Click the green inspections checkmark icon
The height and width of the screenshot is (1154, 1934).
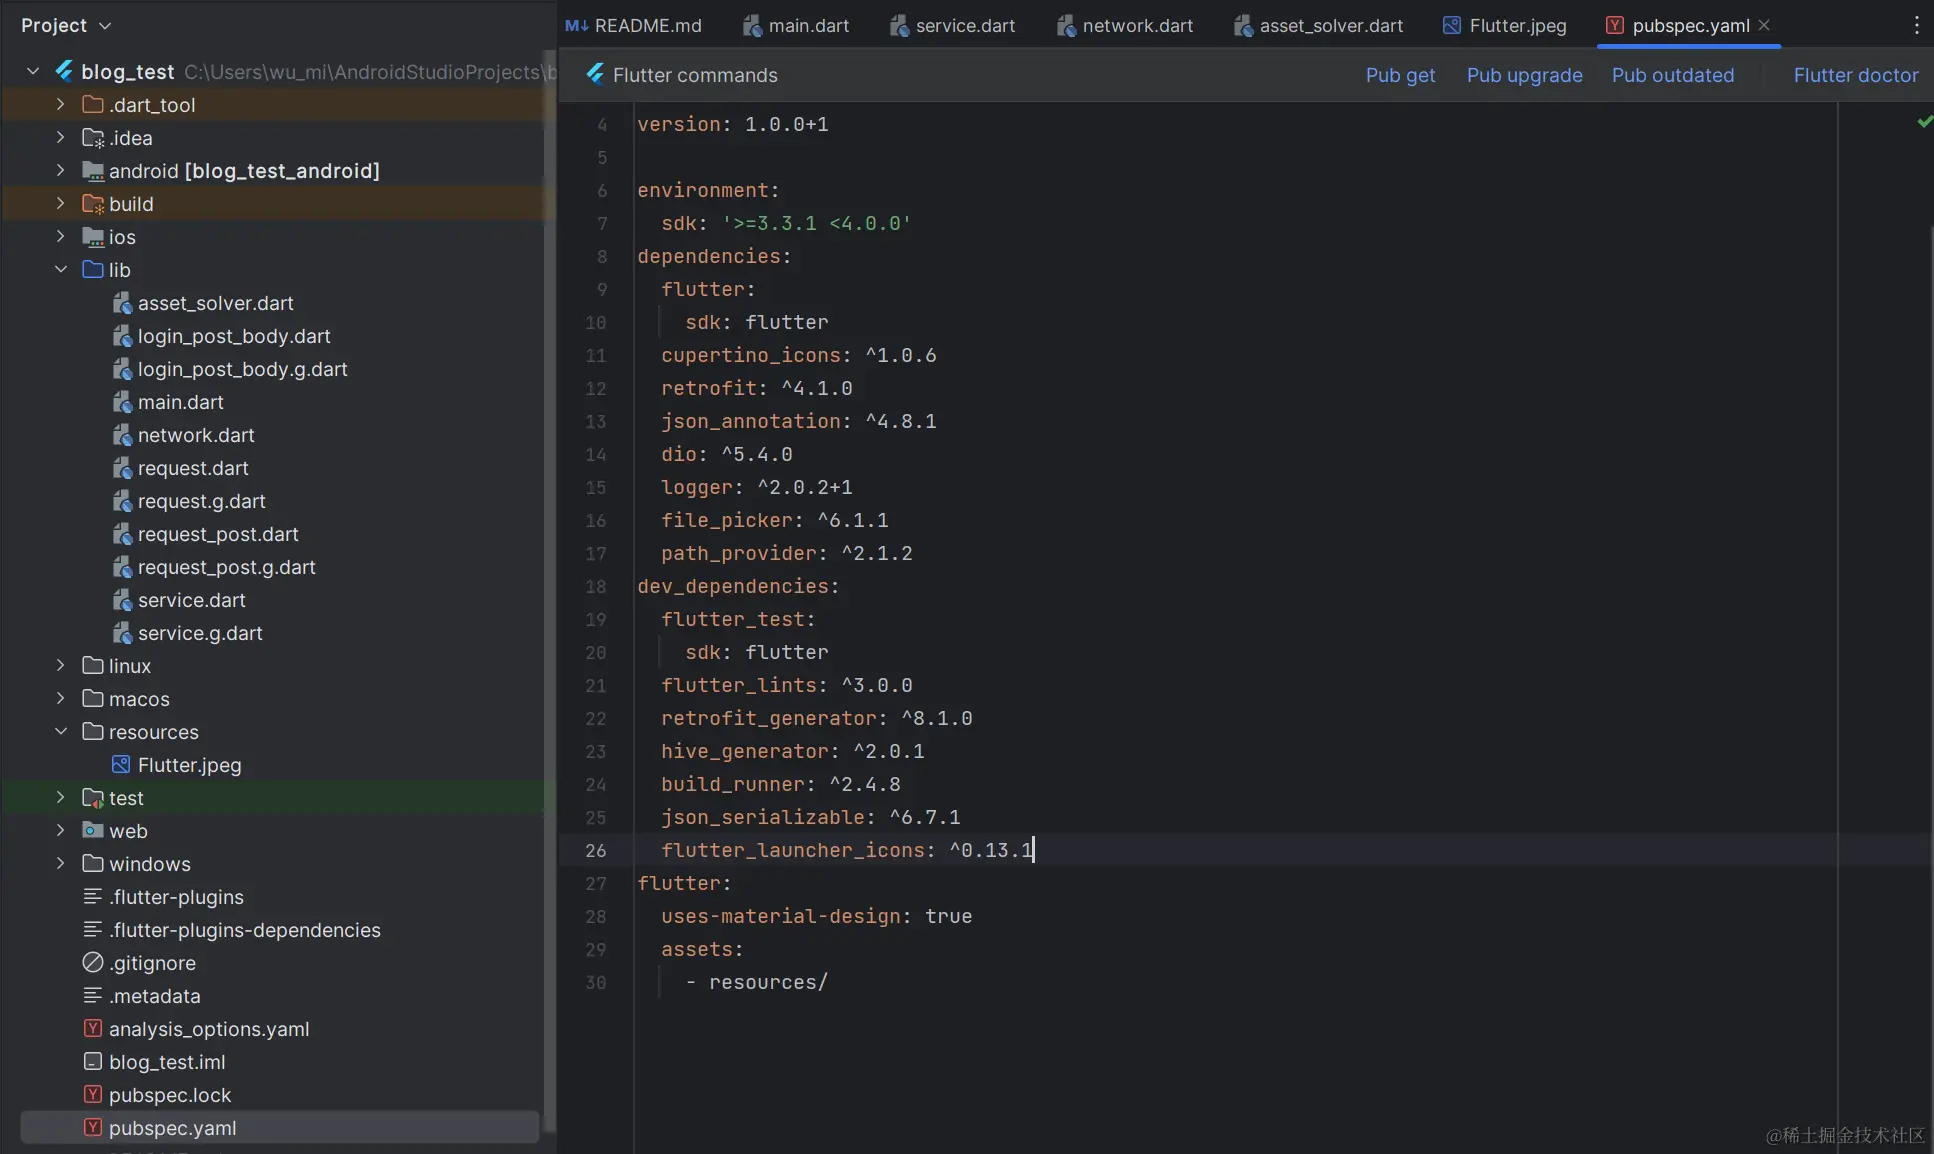[1924, 121]
